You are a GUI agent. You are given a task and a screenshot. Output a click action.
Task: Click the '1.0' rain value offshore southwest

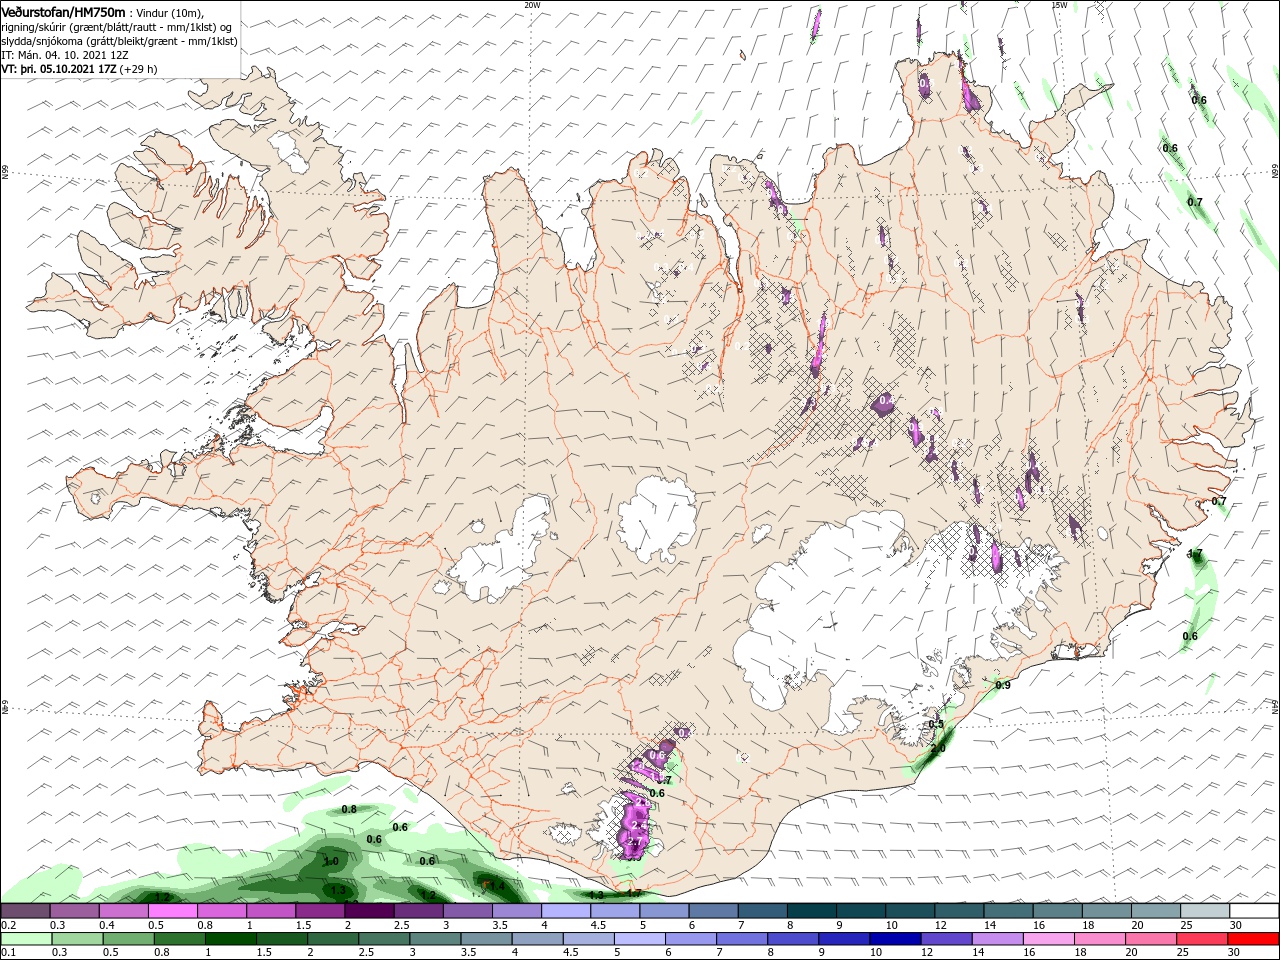tap(332, 861)
